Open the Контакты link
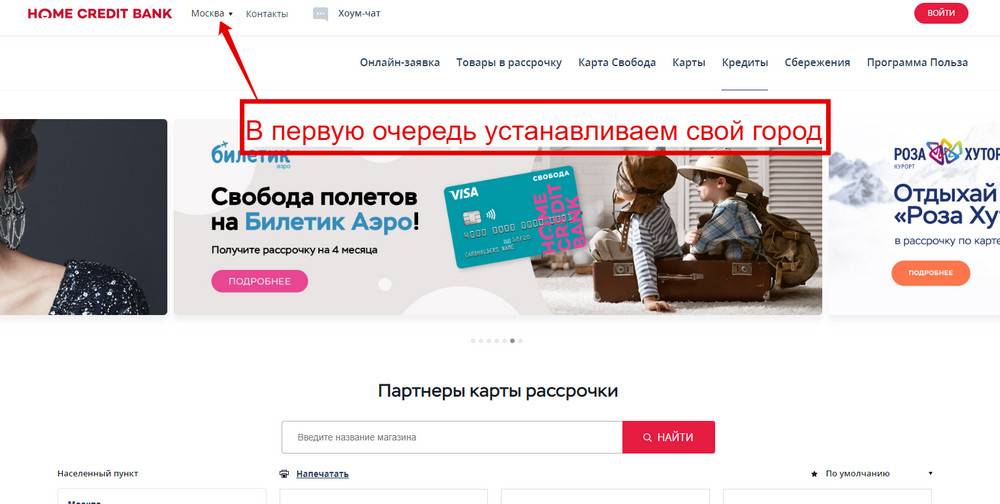The image size is (1000, 504). [x=267, y=13]
